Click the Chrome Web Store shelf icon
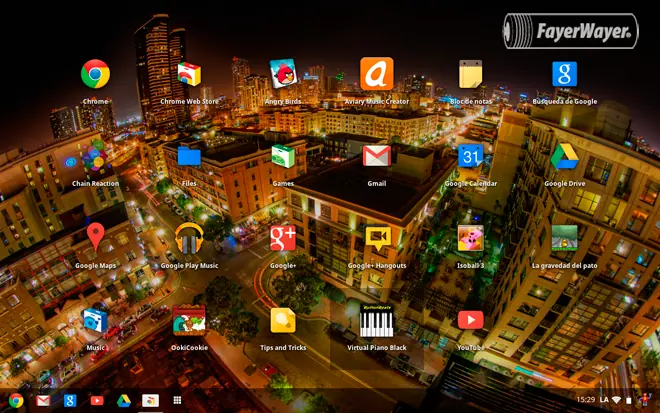Viewport: 660px width, 413px height. 150,400
